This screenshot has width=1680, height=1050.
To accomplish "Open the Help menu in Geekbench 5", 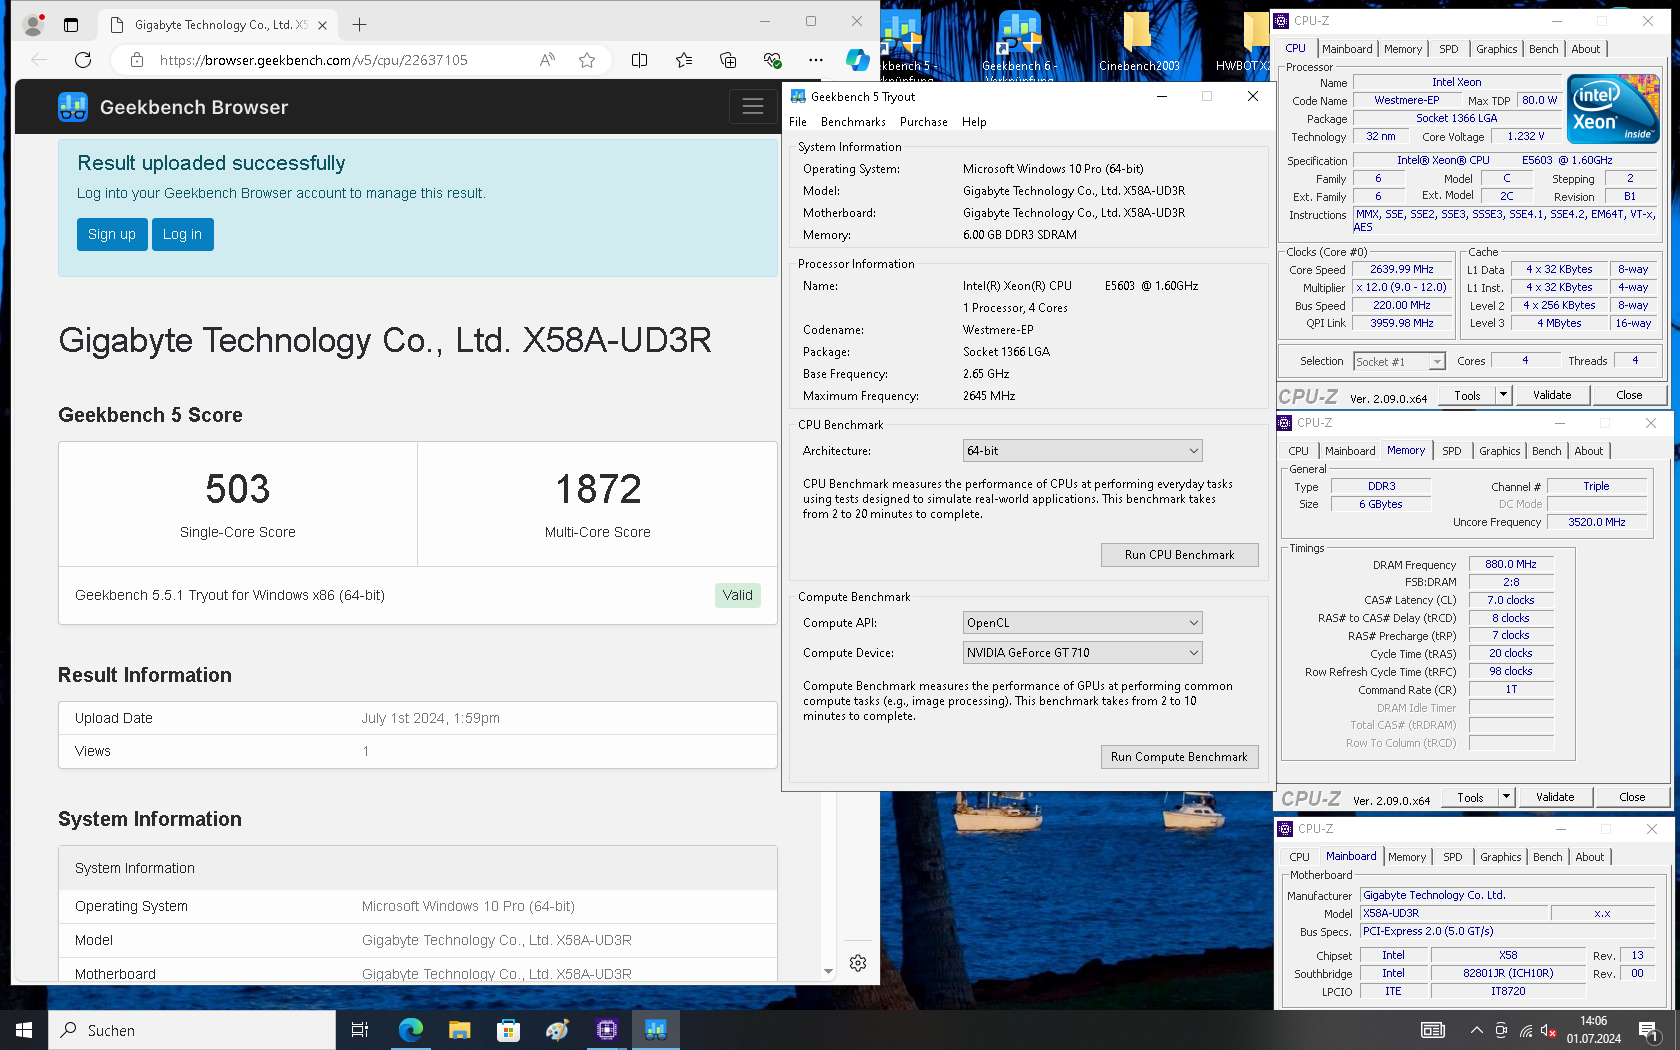I will click(x=974, y=122).
